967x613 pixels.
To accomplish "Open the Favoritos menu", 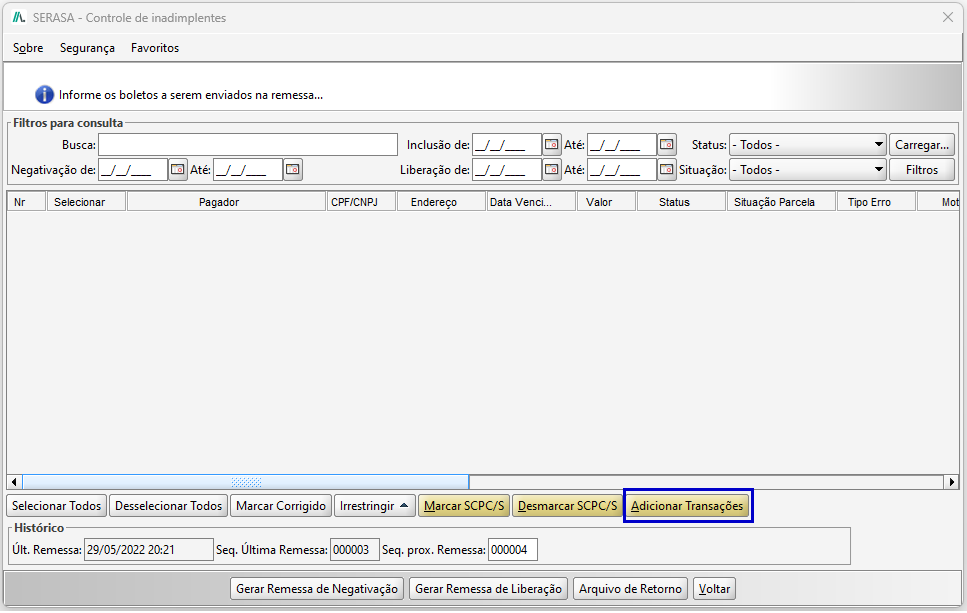I will (155, 48).
